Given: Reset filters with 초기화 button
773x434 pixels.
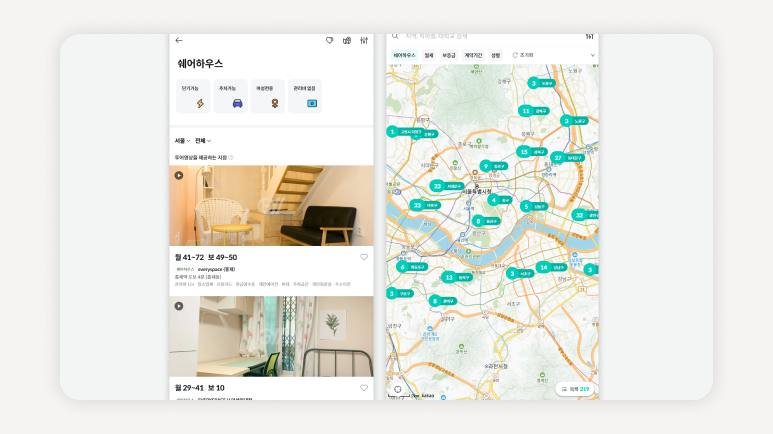Looking at the screenshot, I should (x=523, y=55).
